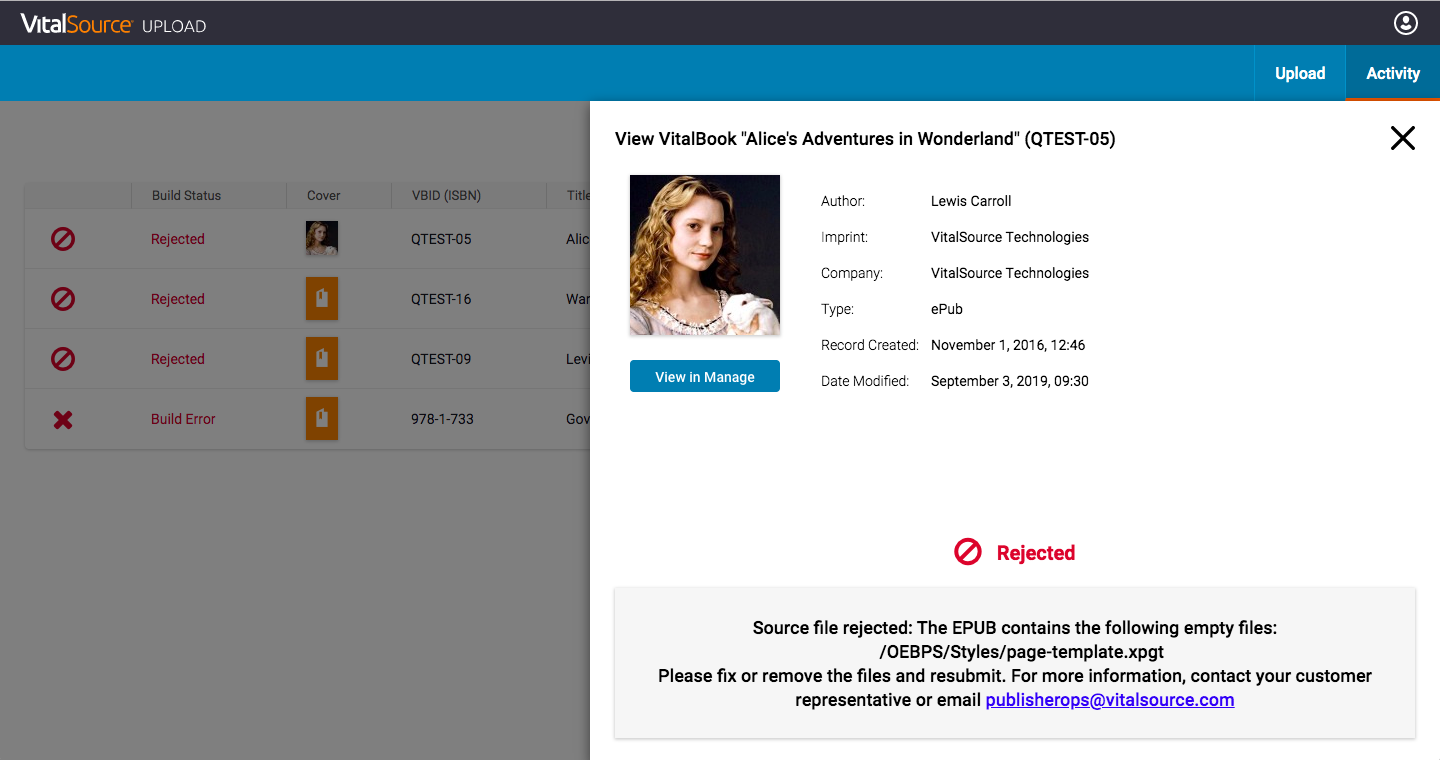This screenshot has width=1440, height=760.
Task: Sort by the Build Status column header
Action: (186, 195)
